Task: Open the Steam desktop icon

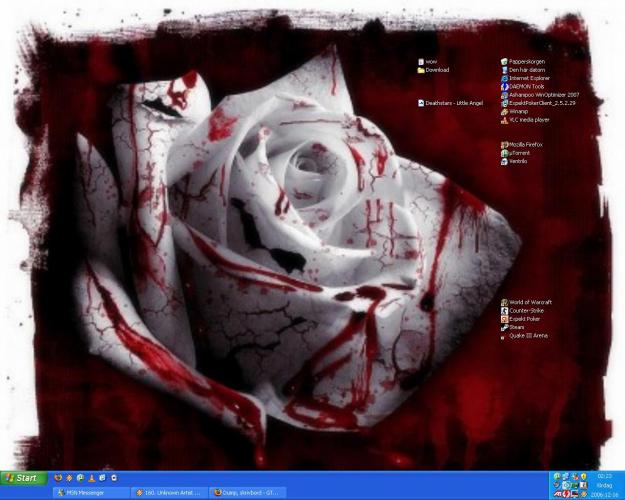Action: click(504, 327)
